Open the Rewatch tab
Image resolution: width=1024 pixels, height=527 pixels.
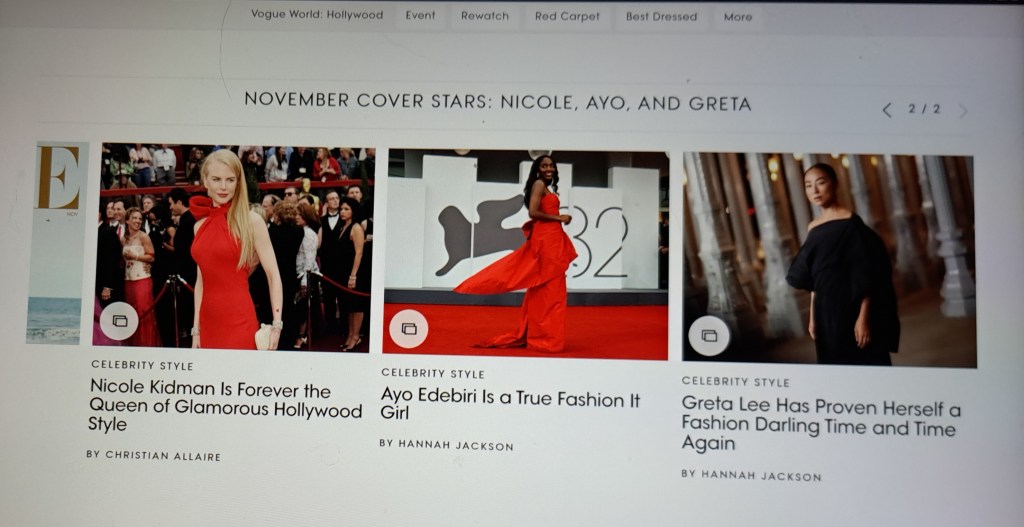[x=485, y=16]
